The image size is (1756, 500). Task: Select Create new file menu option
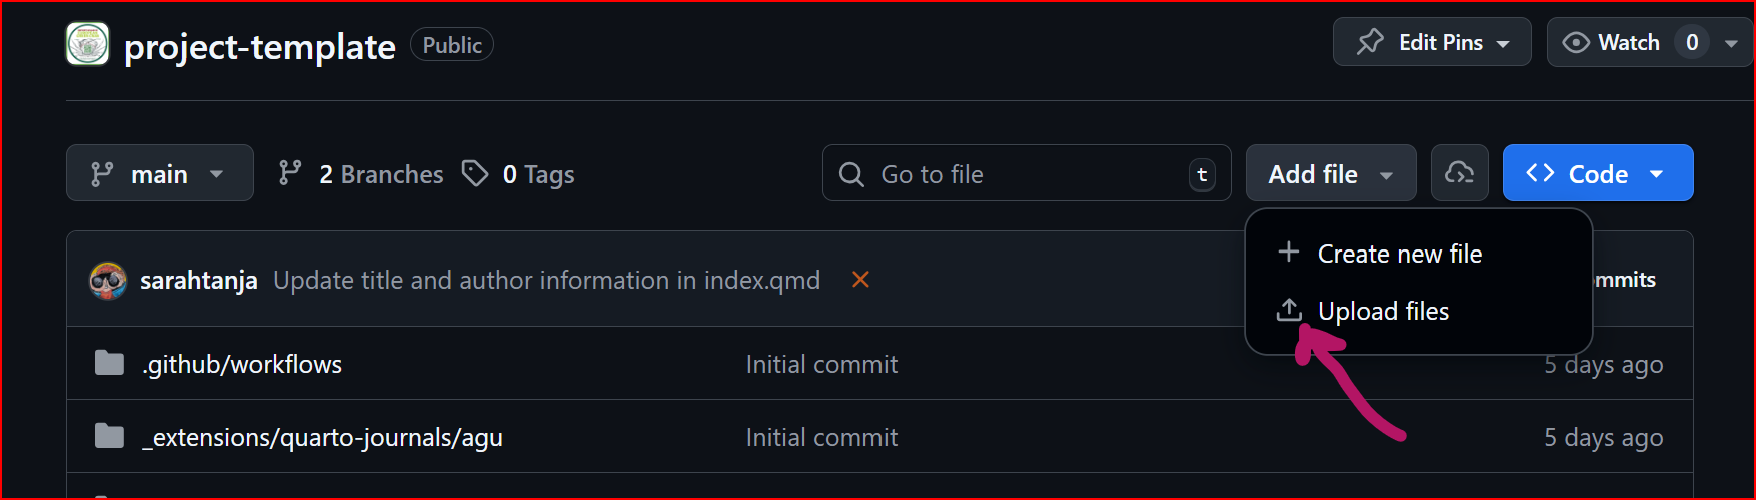(1399, 254)
